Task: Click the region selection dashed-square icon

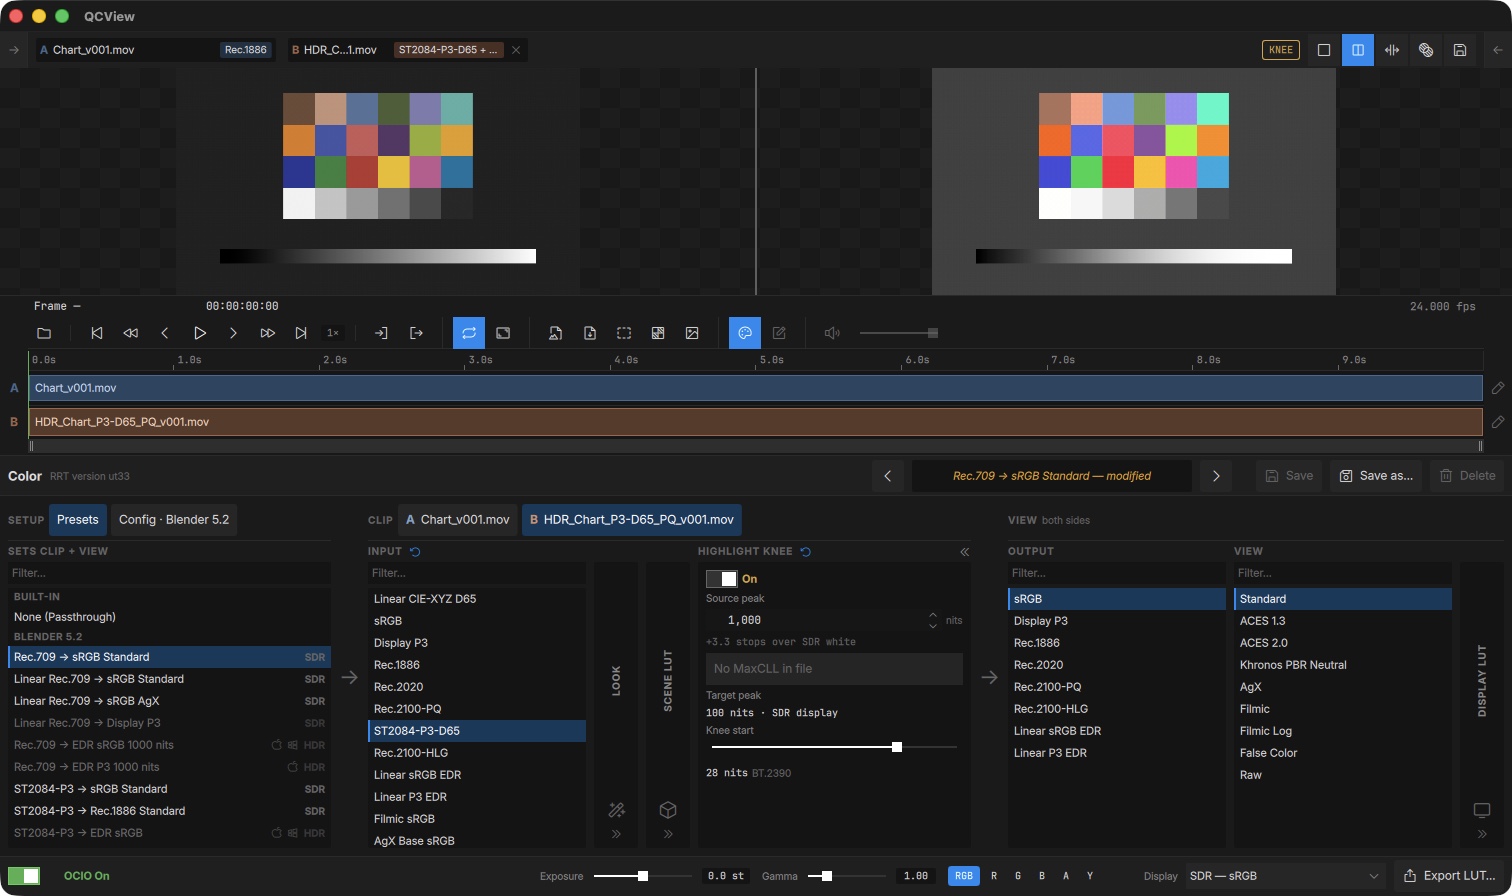Action: pyautogui.click(x=624, y=333)
